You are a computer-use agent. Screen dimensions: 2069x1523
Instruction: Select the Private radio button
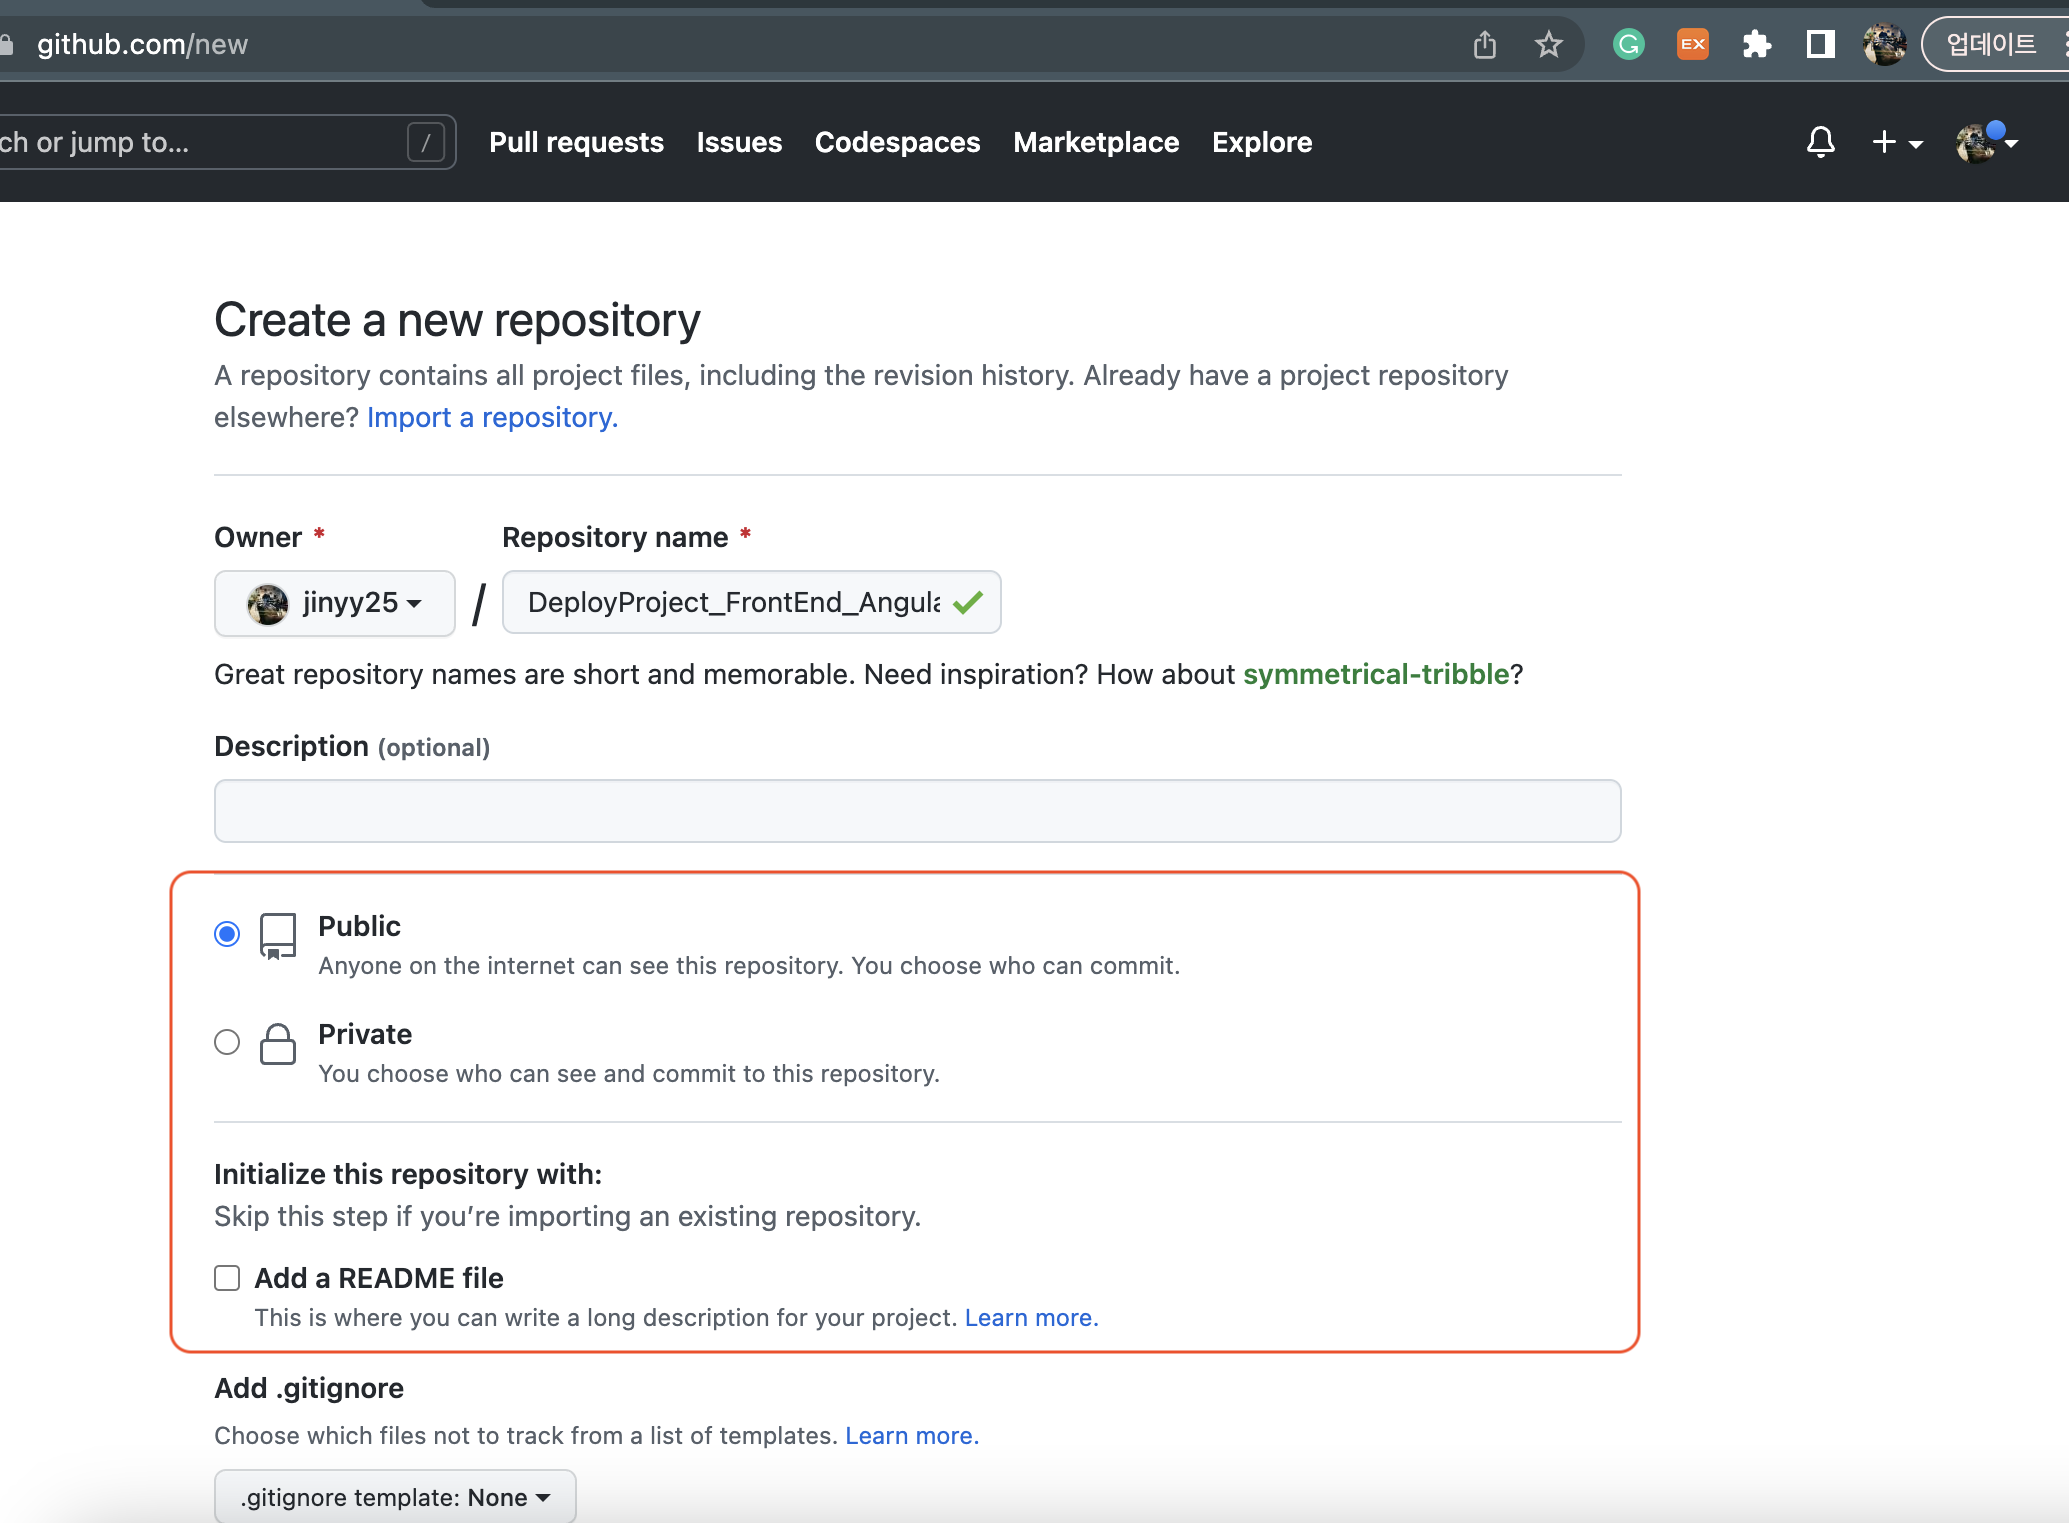[227, 1042]
